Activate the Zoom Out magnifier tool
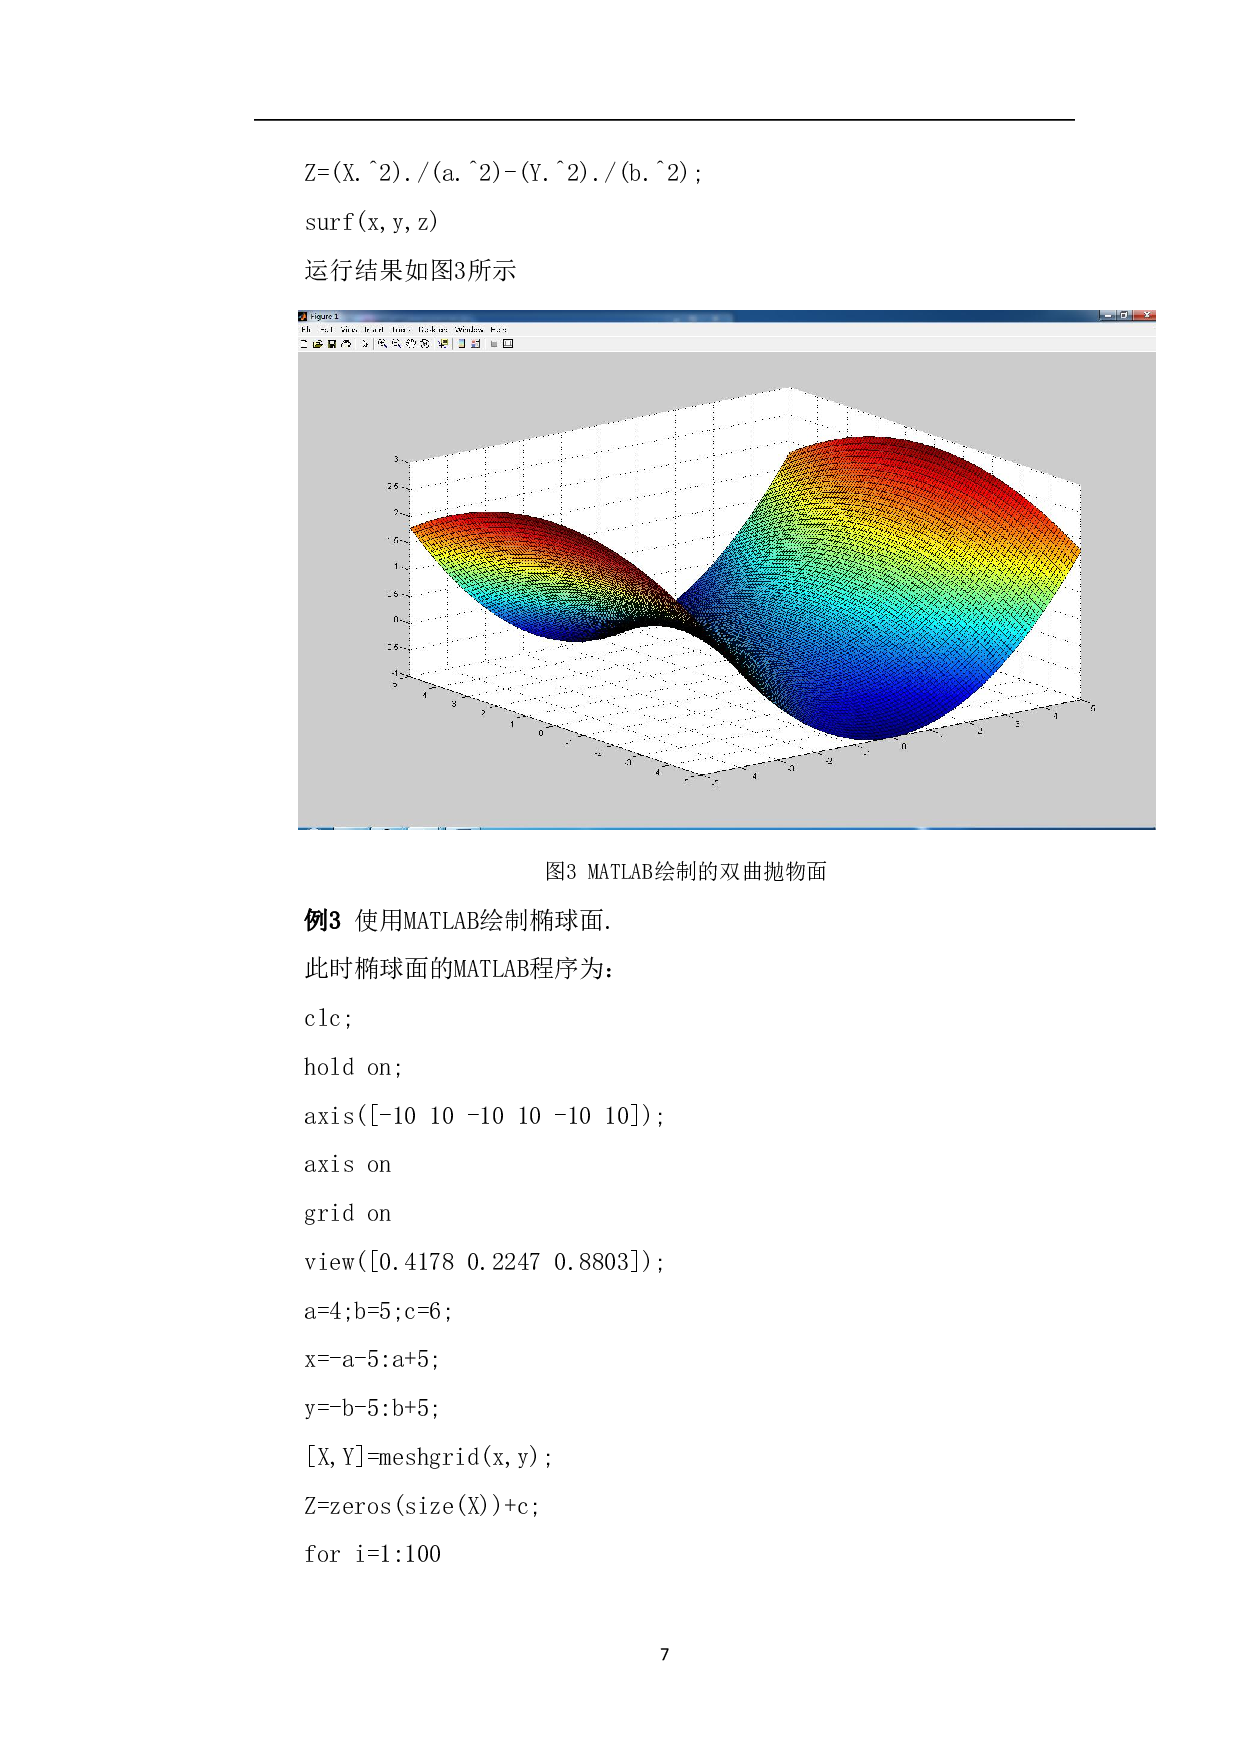Image resolution: width=1240 pixels, height=1754 pixels. click(397, 344)
